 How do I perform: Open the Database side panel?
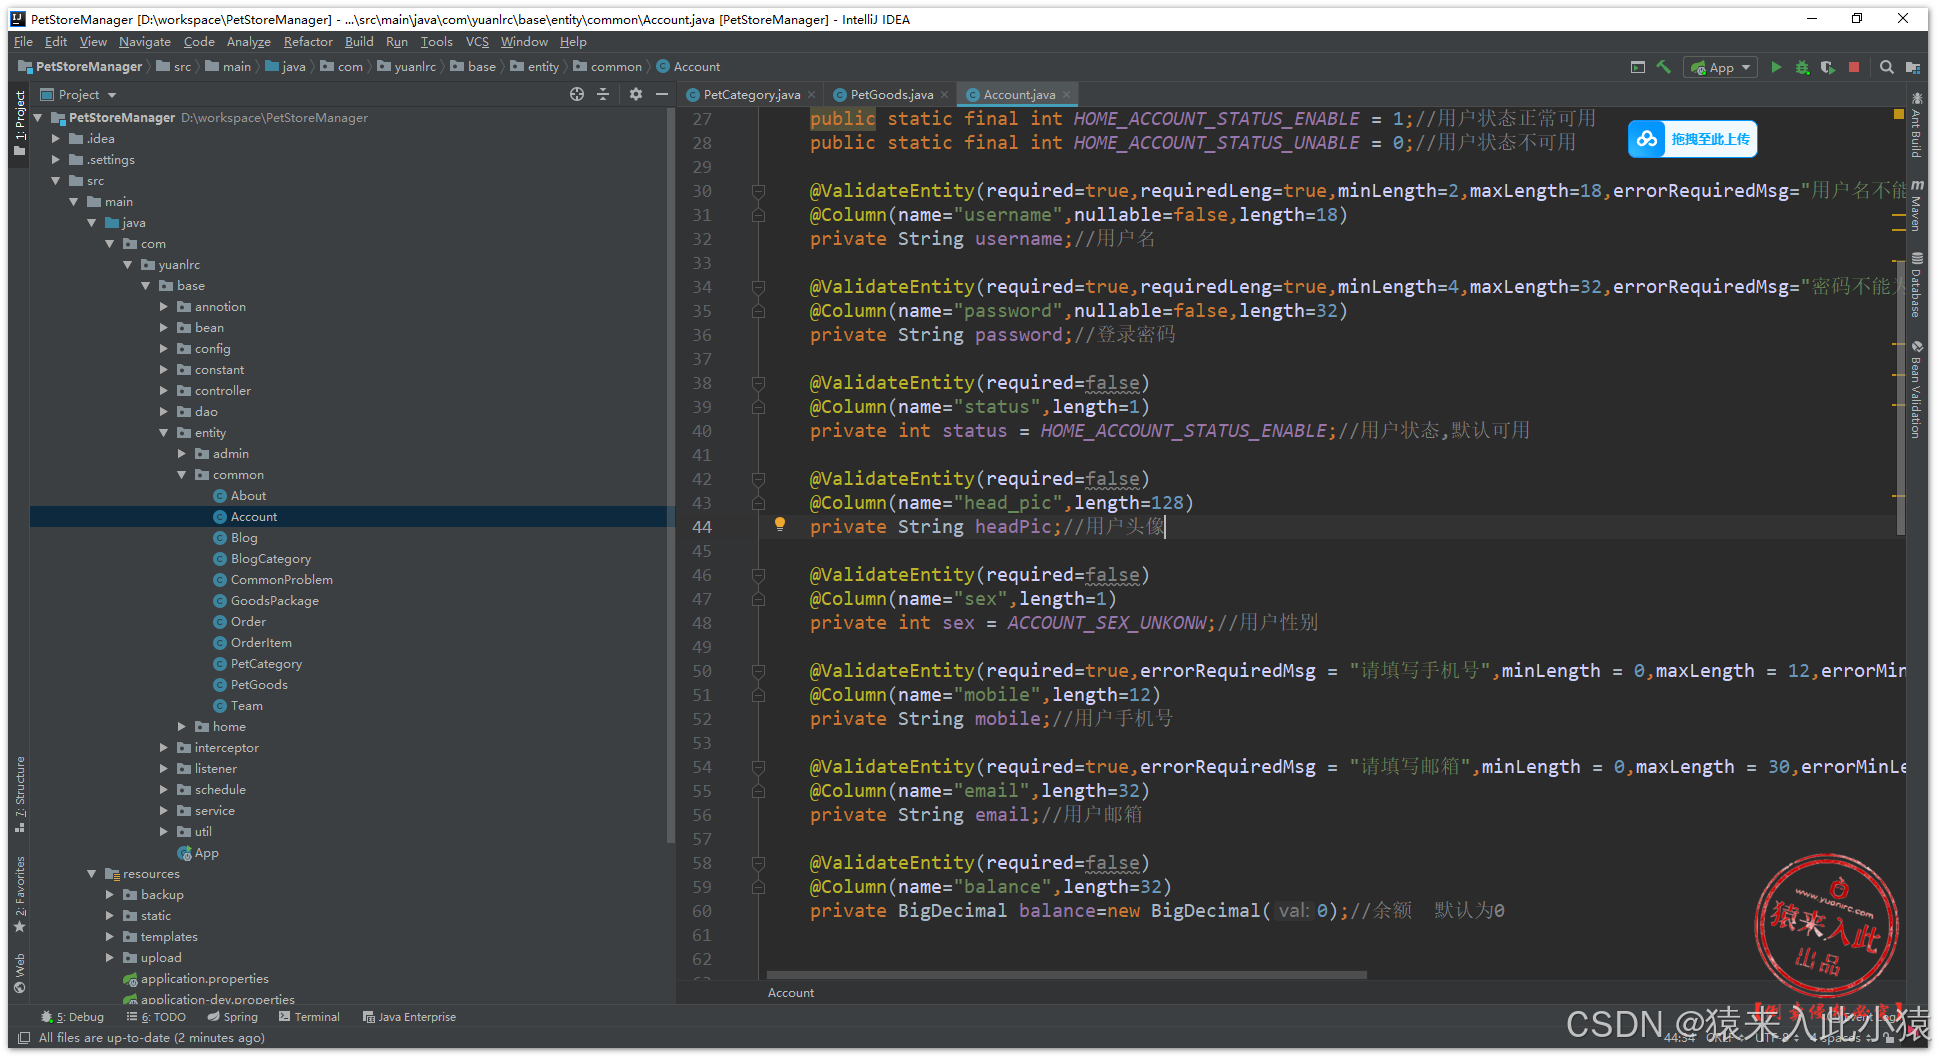1916,285
